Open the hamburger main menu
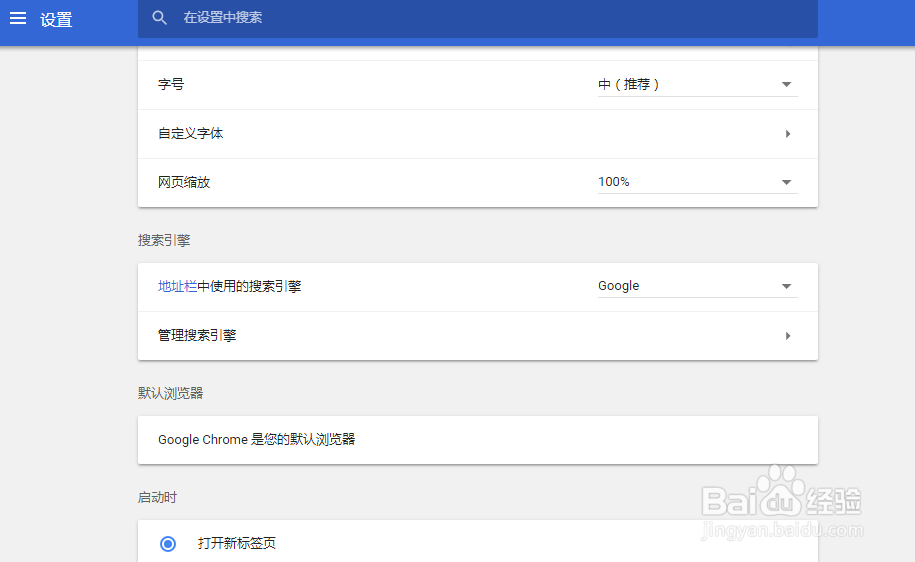 coord(18,19)
